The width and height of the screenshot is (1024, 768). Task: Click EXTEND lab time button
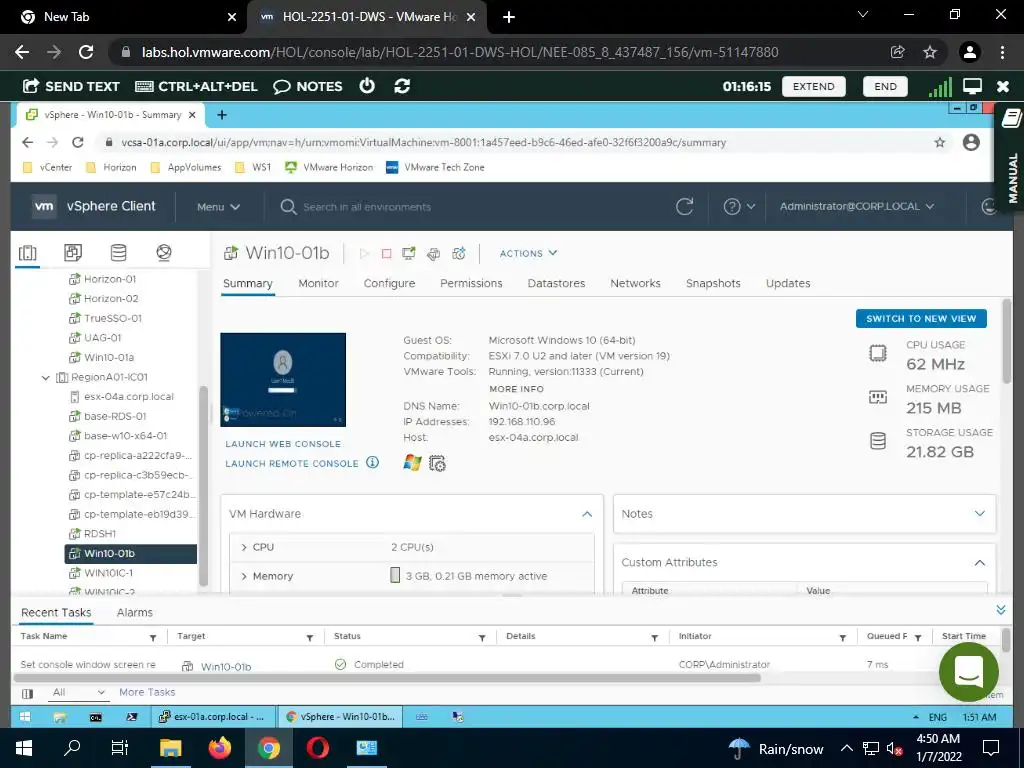coord(813,86)
